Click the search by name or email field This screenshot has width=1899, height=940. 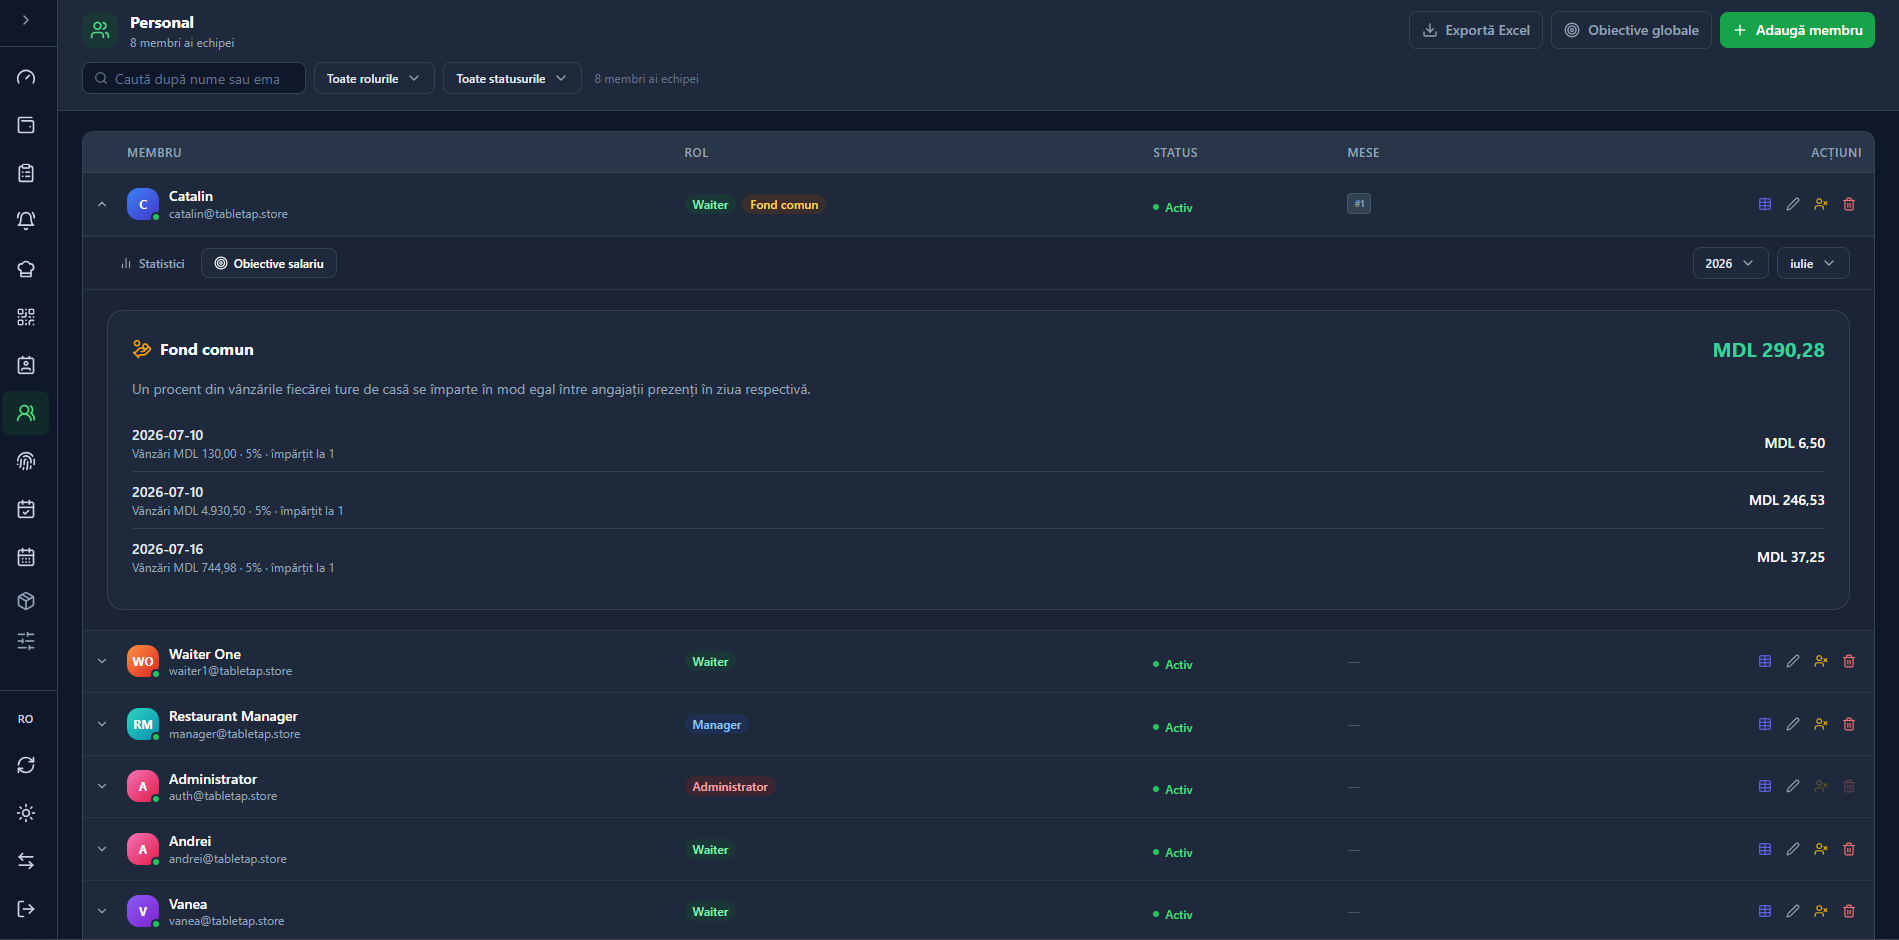pos(194,78)
